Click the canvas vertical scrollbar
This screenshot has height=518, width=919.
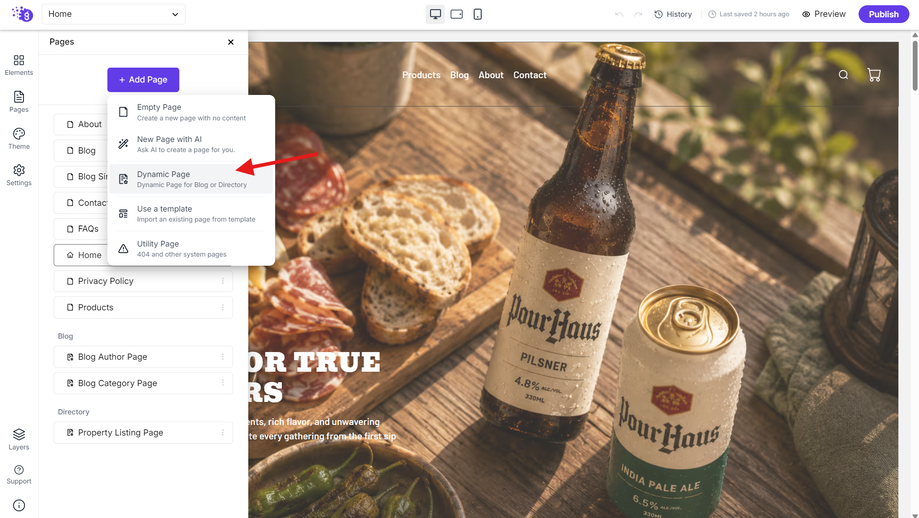click(914, 64)
